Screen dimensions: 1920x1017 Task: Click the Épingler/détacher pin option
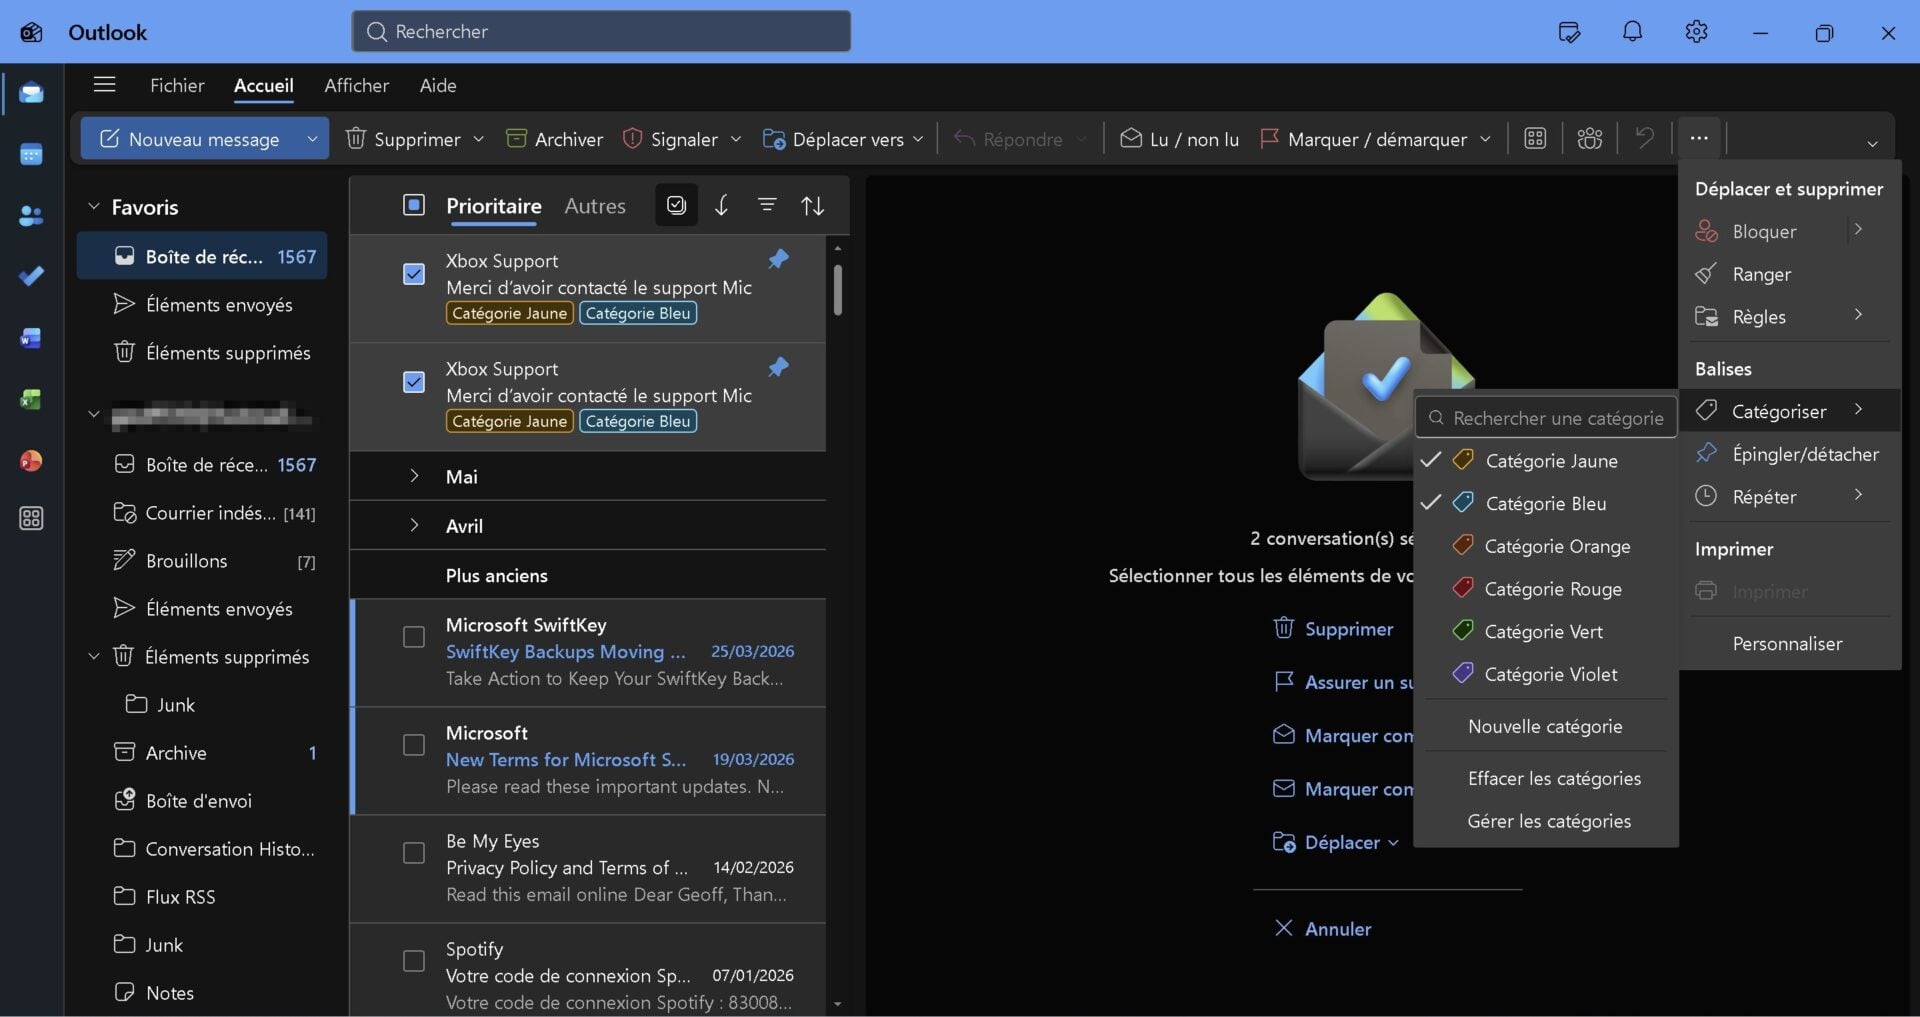tap(1790, 454)
